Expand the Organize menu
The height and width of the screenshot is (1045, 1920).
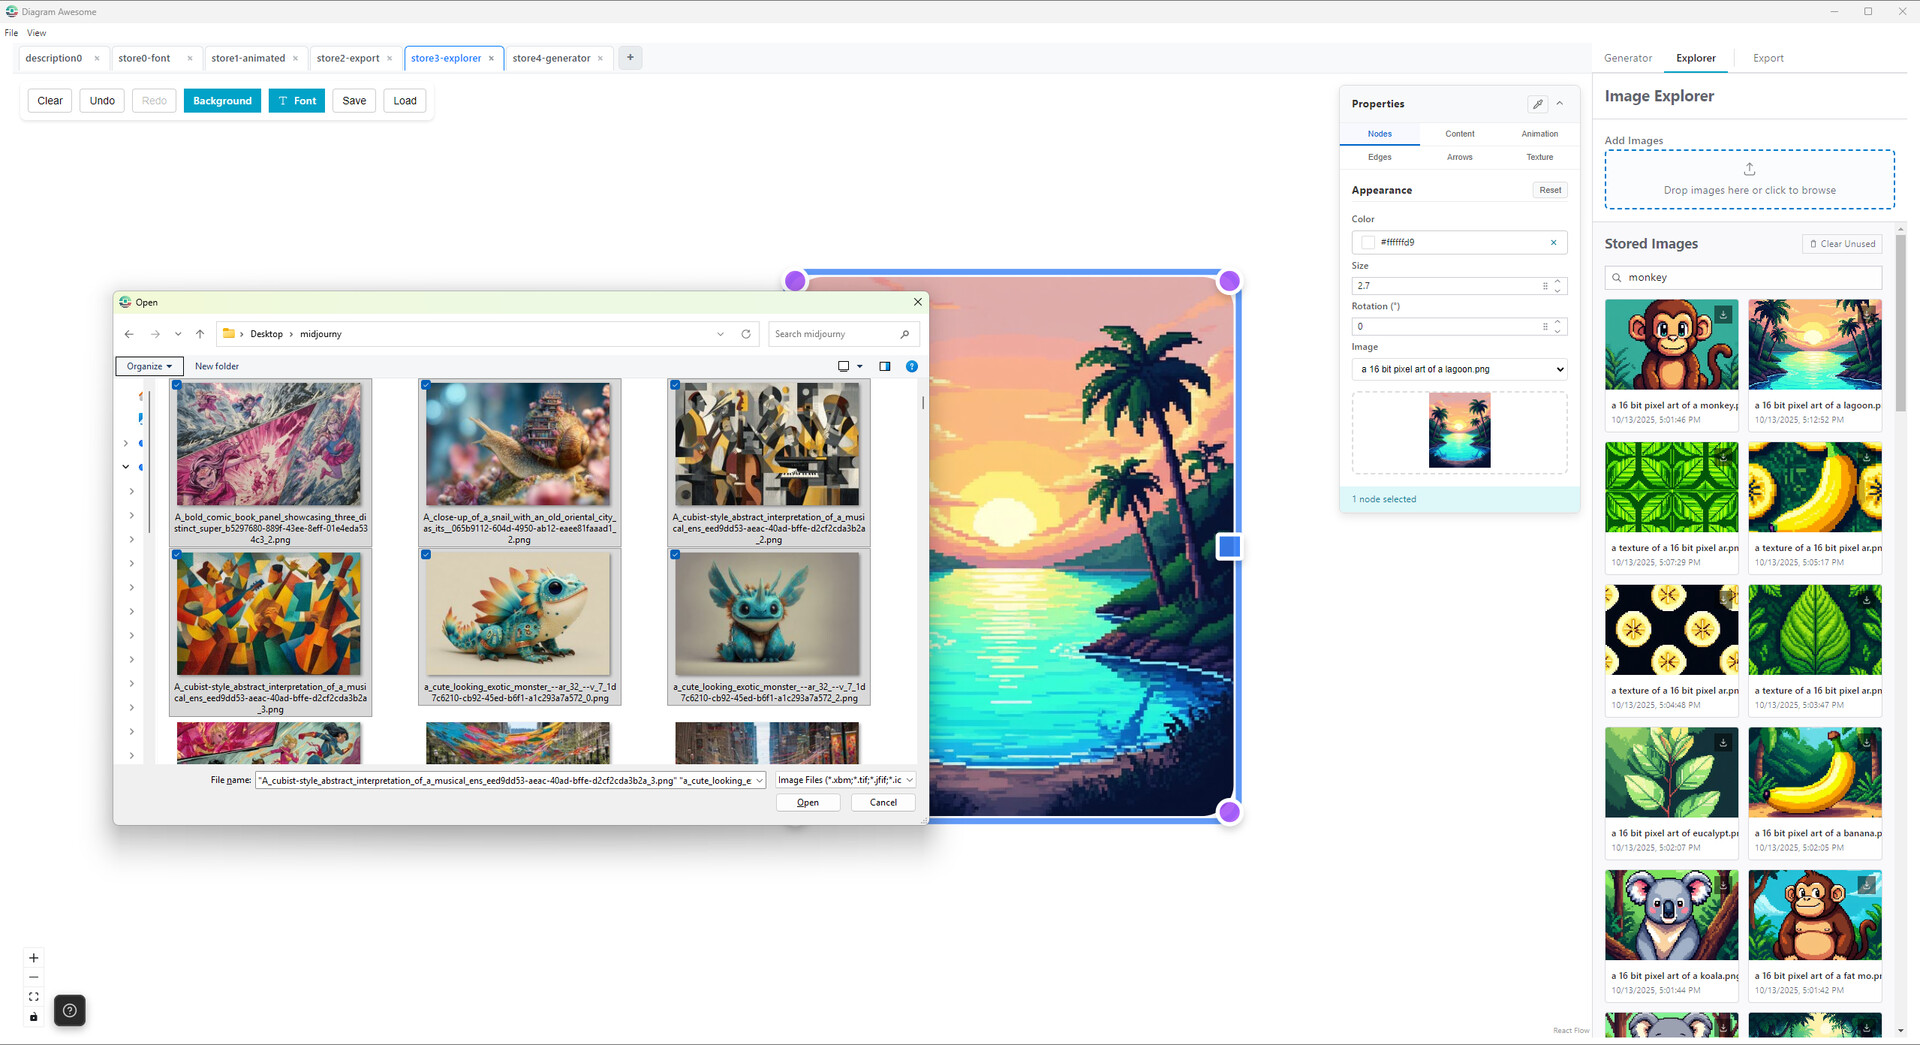[x=148, y=366]
